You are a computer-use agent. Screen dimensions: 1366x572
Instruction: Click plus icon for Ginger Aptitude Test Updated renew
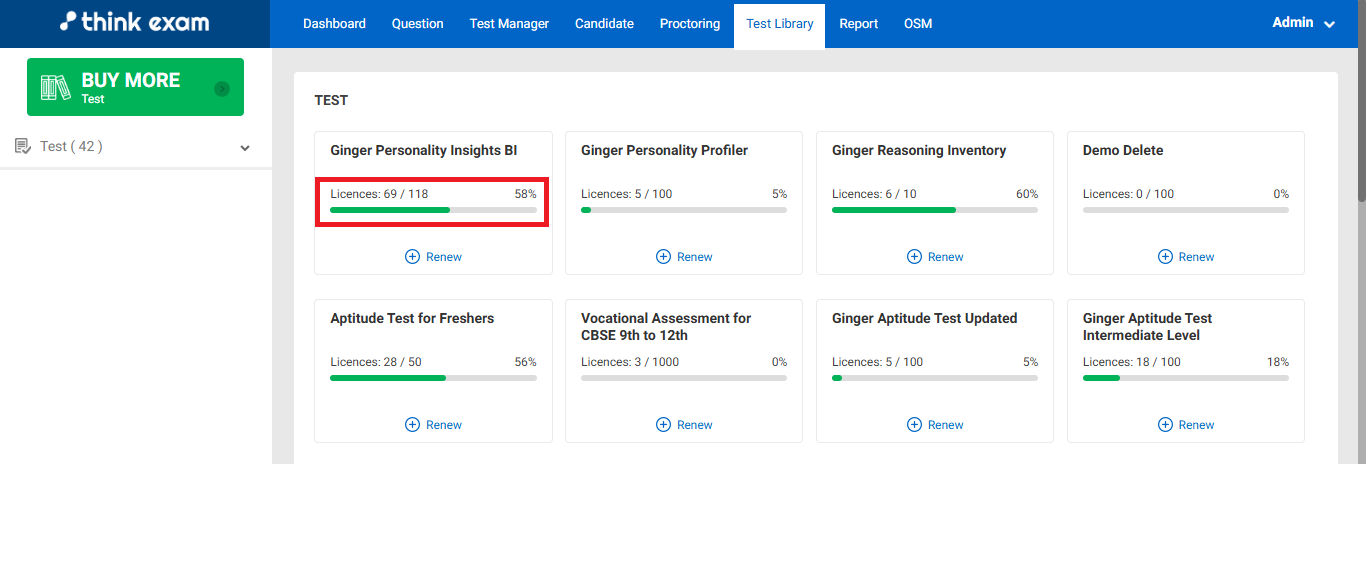(914, 425)
